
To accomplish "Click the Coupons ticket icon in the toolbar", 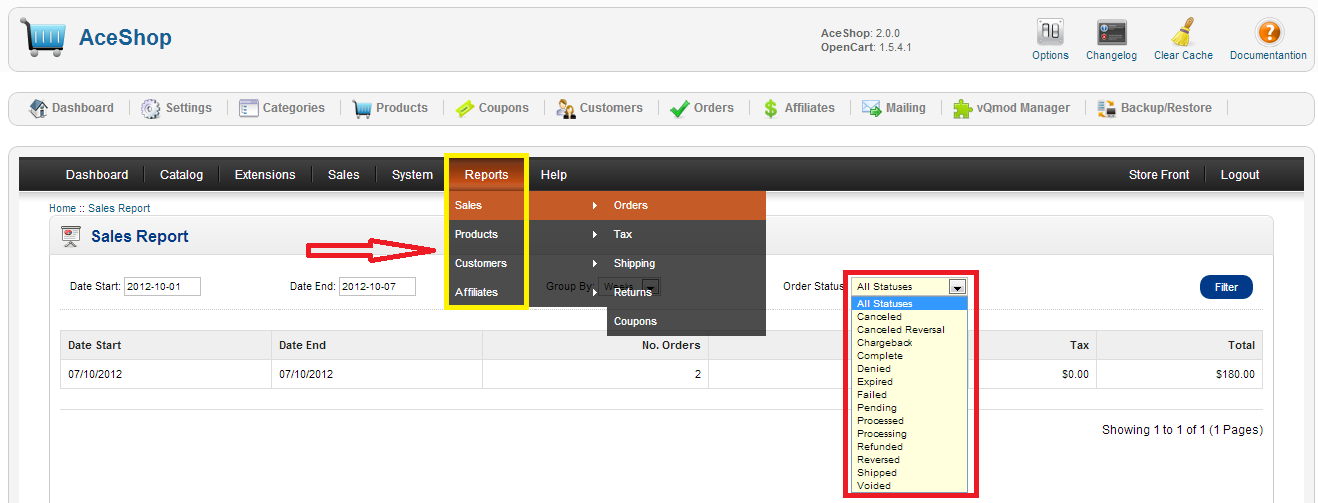I will click(465, 108).
